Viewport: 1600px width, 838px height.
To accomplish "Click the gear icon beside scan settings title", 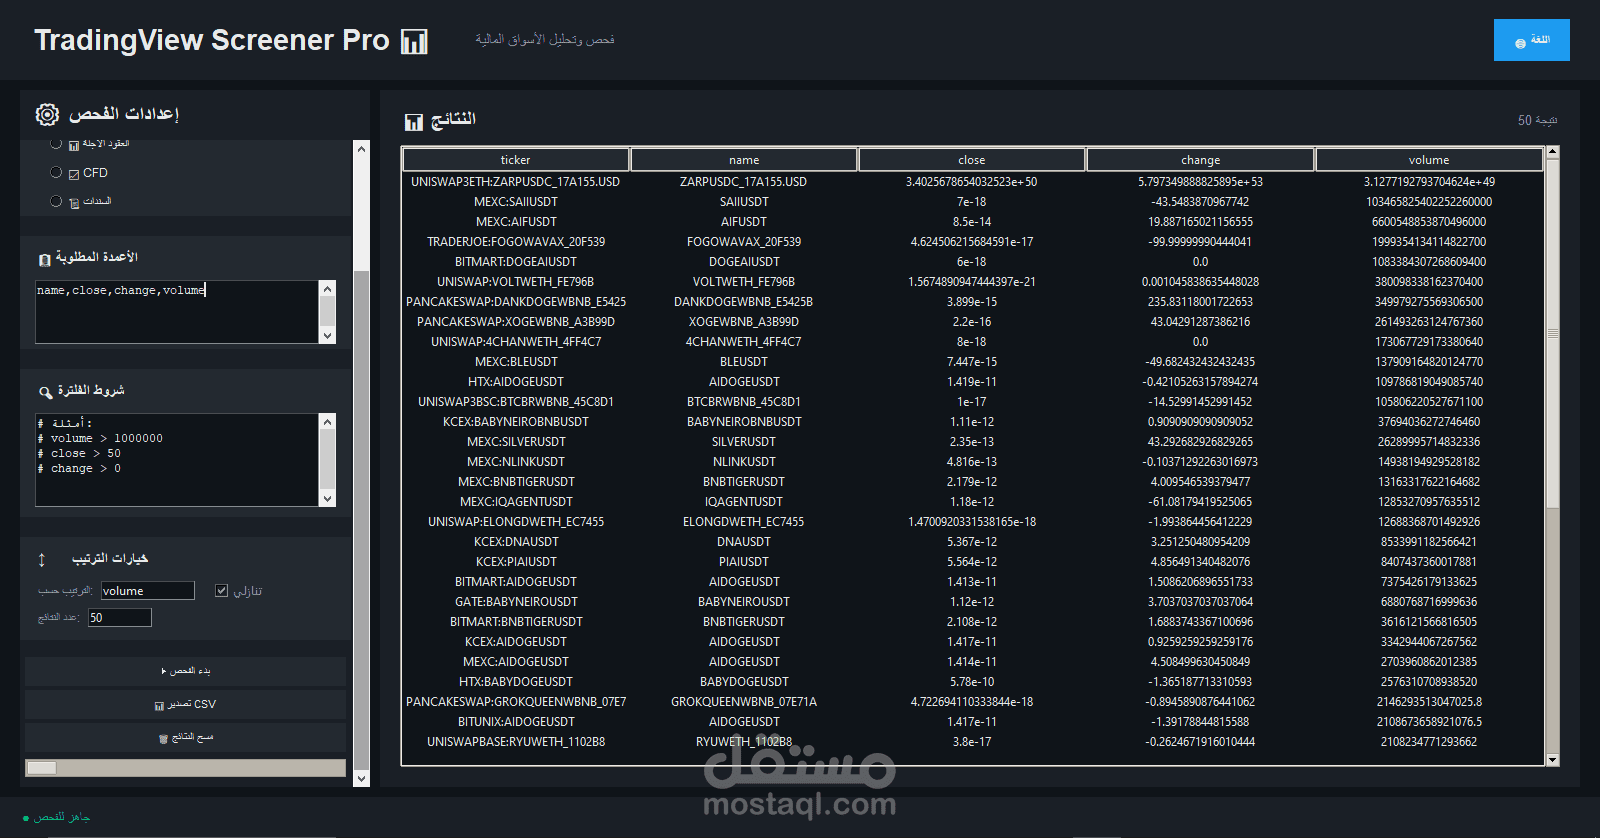I will click(47, 114).
